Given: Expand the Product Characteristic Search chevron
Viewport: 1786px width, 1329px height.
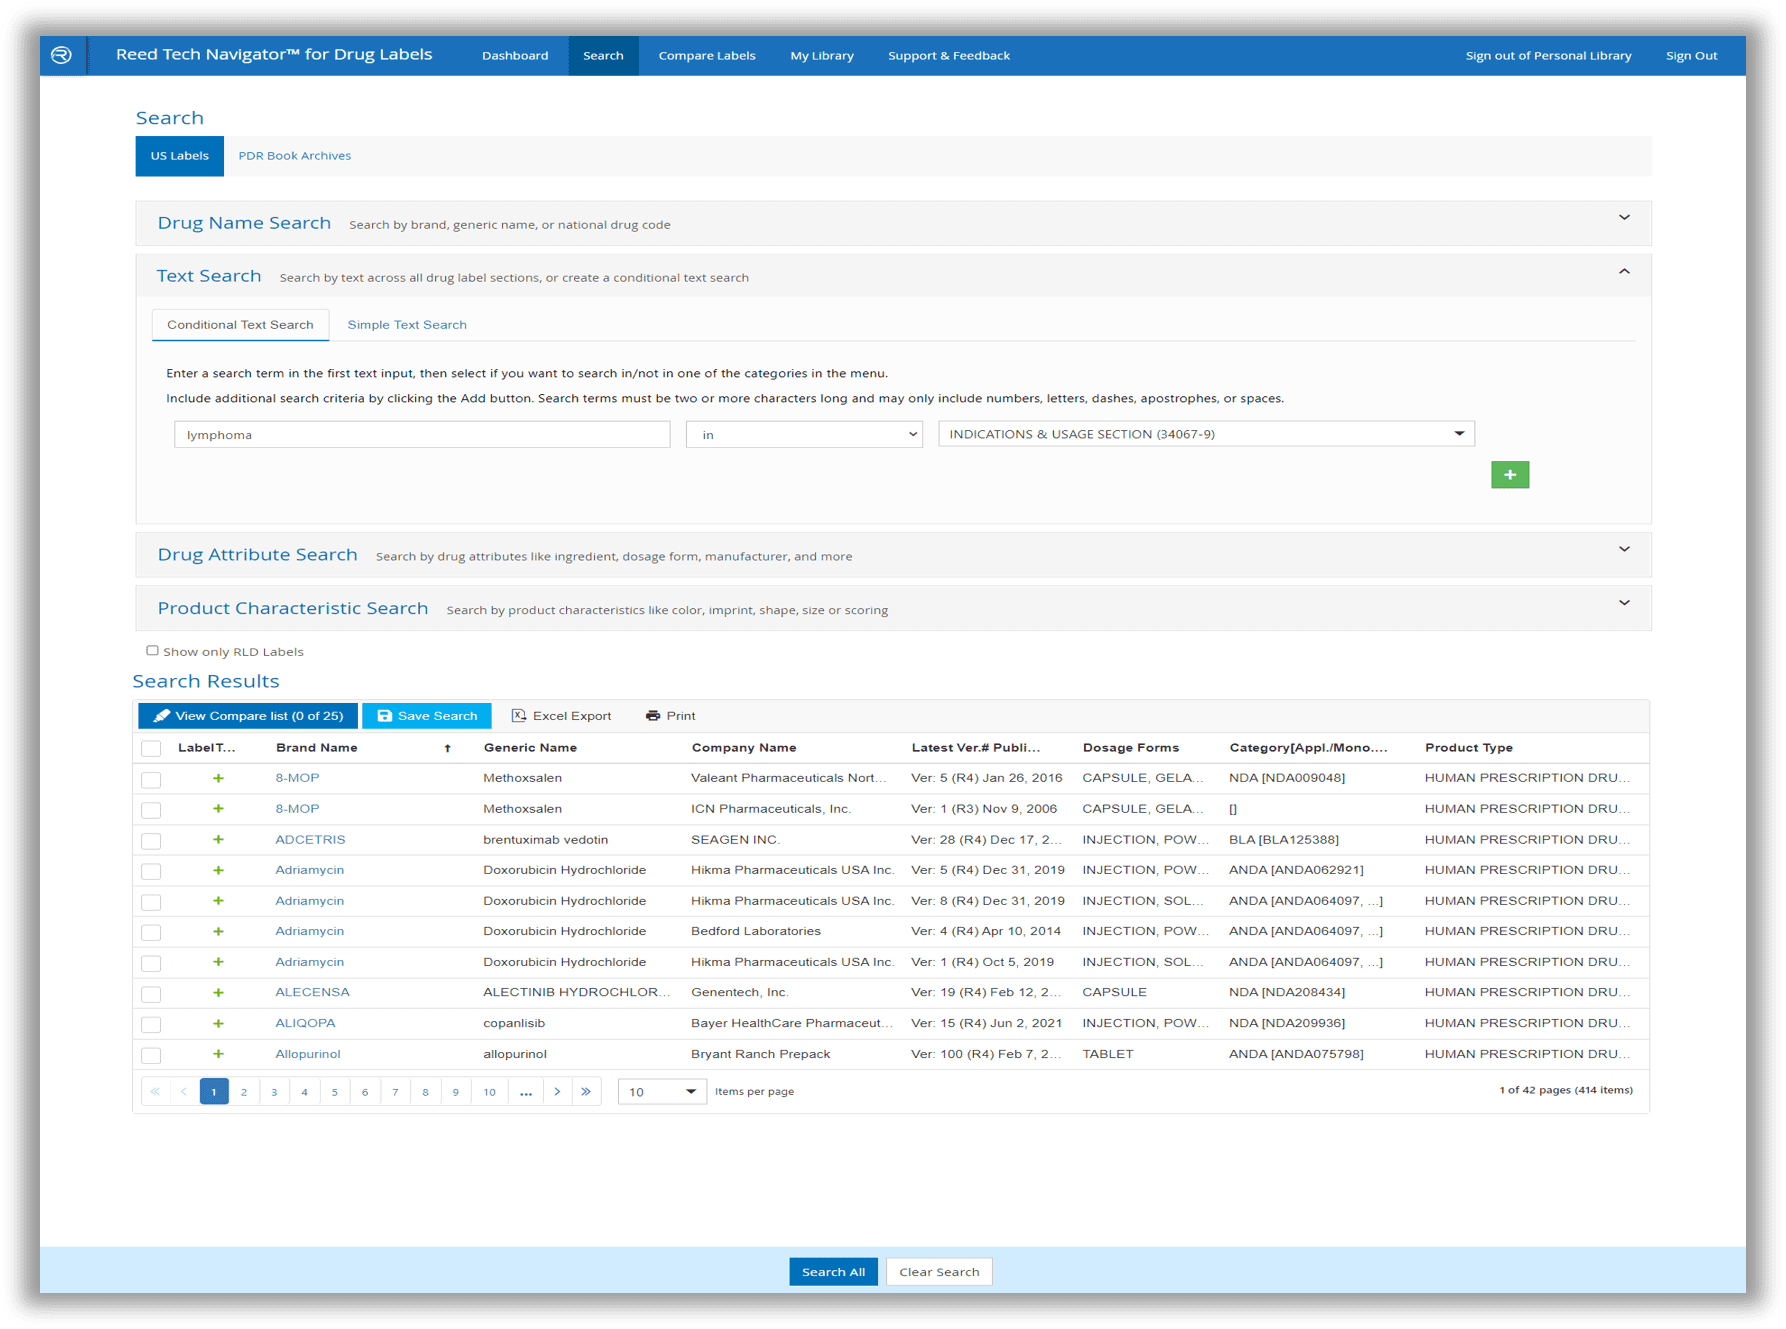Looking at the screenshot, I should (1624, 603).
